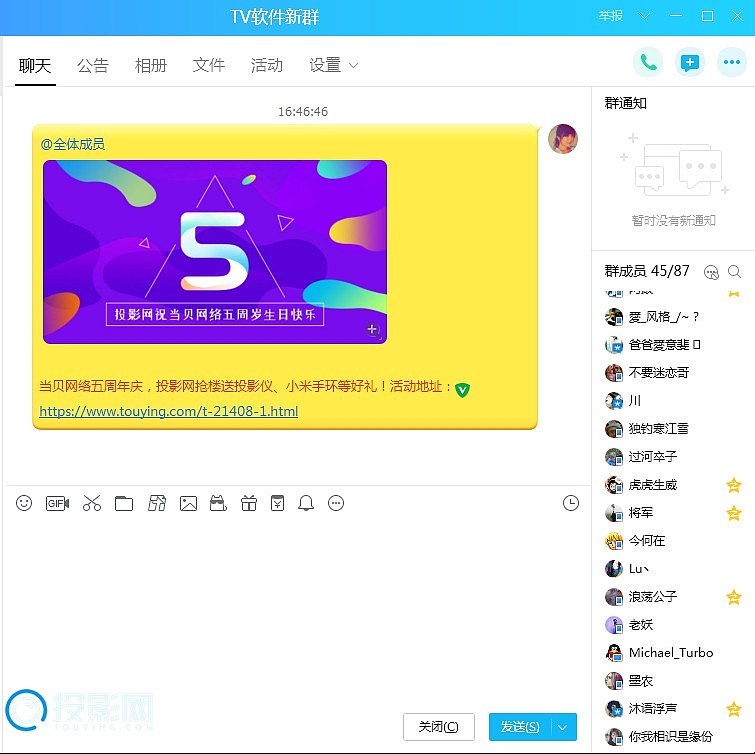The width and height of the screenshot is (755, 754).
Task: Select the scissors screenshot tool
Action: click(x=91, y=503)
